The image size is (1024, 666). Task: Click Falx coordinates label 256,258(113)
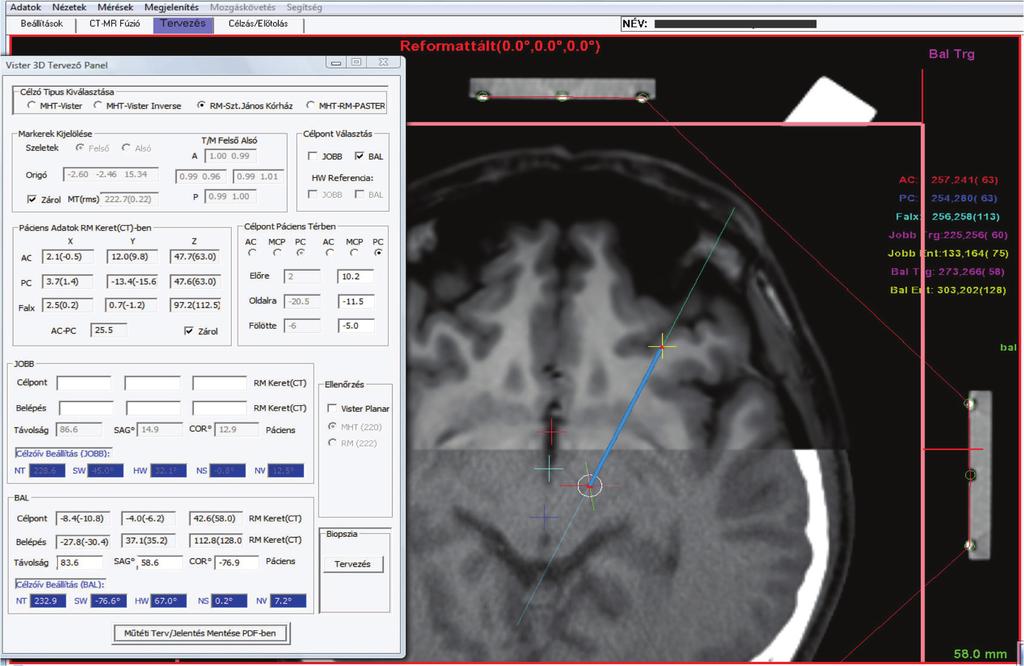coord(948,216)
